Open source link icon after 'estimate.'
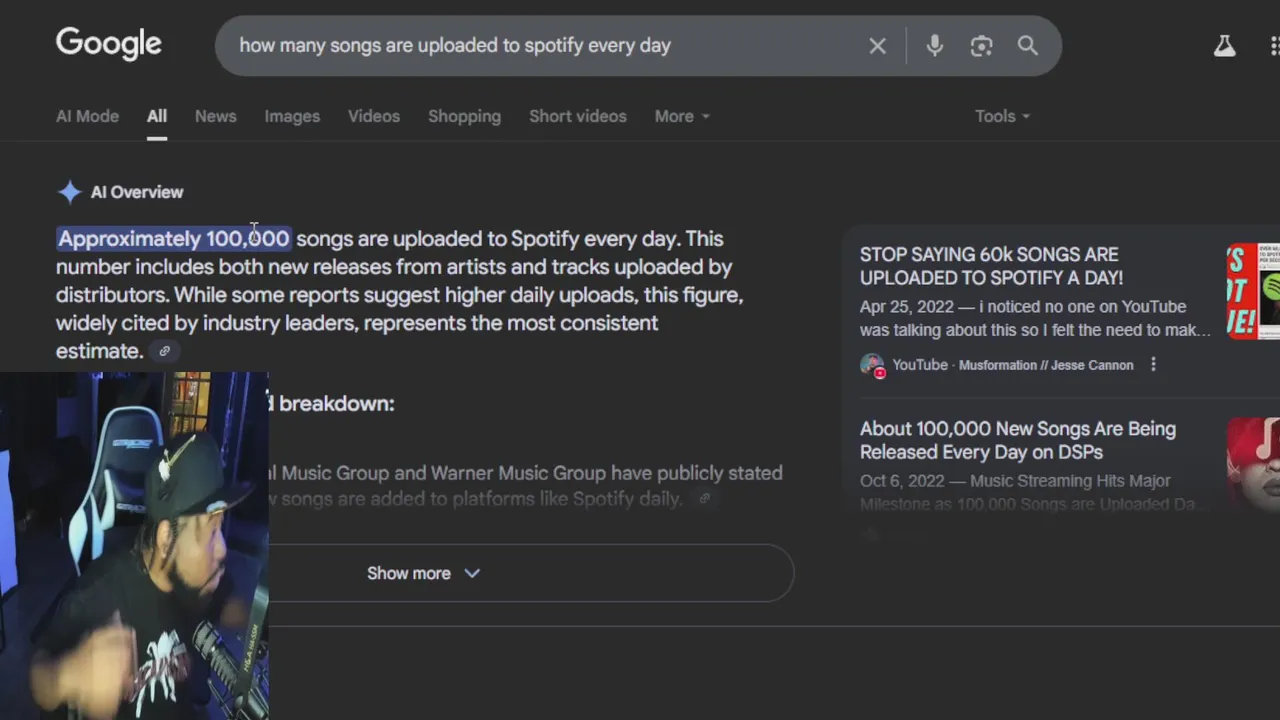This screenshot has height=720, width=1280. click(164, 351)
